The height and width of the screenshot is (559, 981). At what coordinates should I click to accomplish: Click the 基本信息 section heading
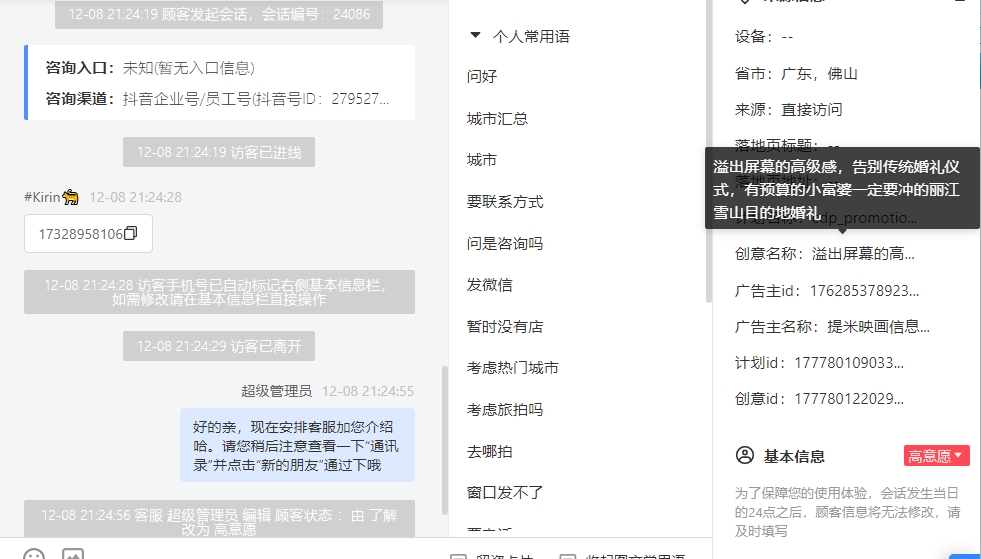point(794,456)
